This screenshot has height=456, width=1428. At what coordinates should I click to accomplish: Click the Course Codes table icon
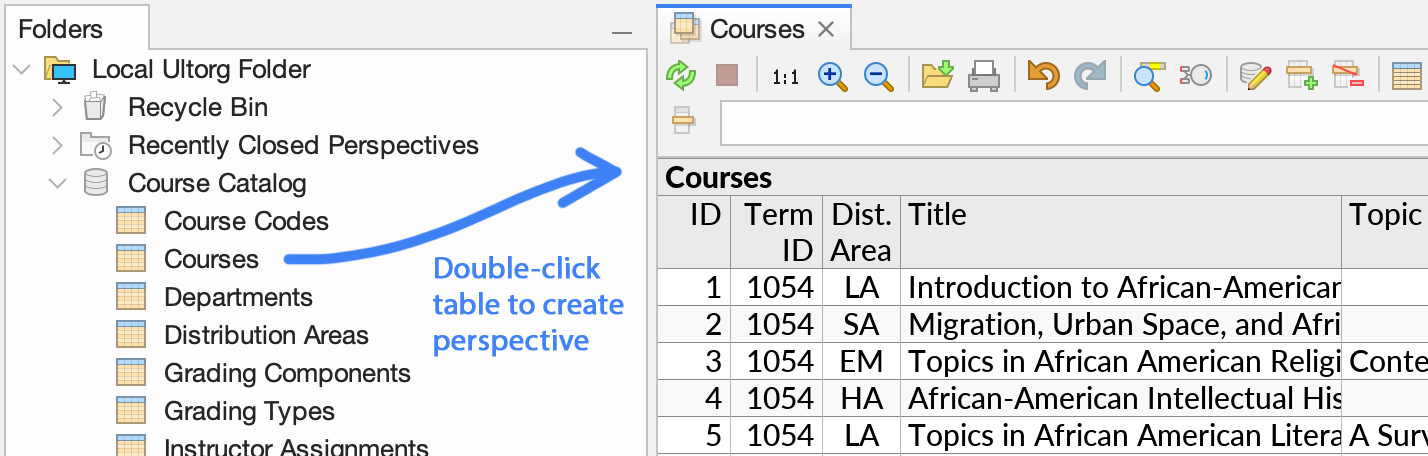coord(131,221)
